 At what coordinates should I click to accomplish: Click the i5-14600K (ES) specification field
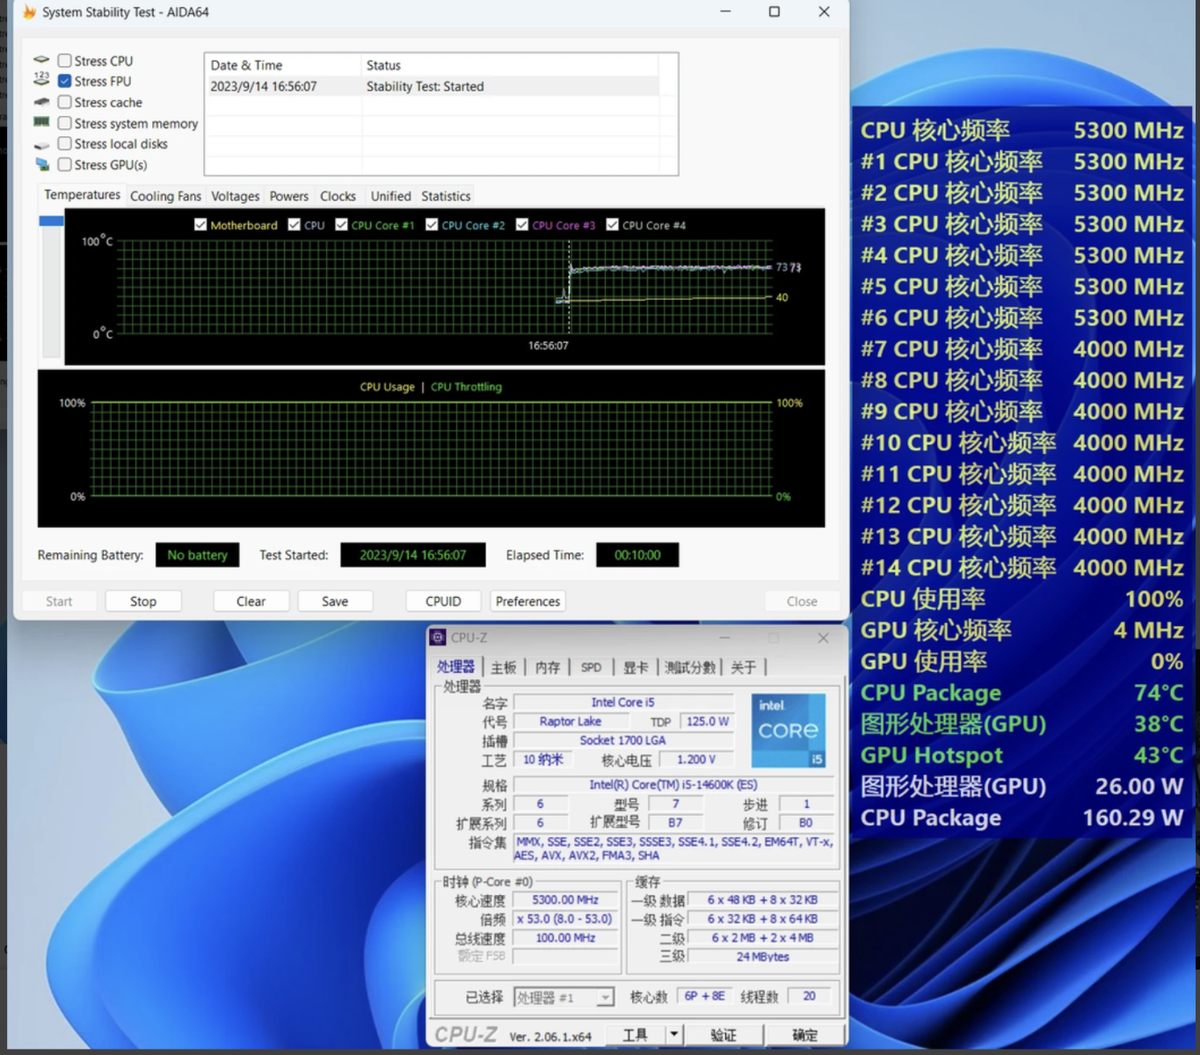(673, 785)
